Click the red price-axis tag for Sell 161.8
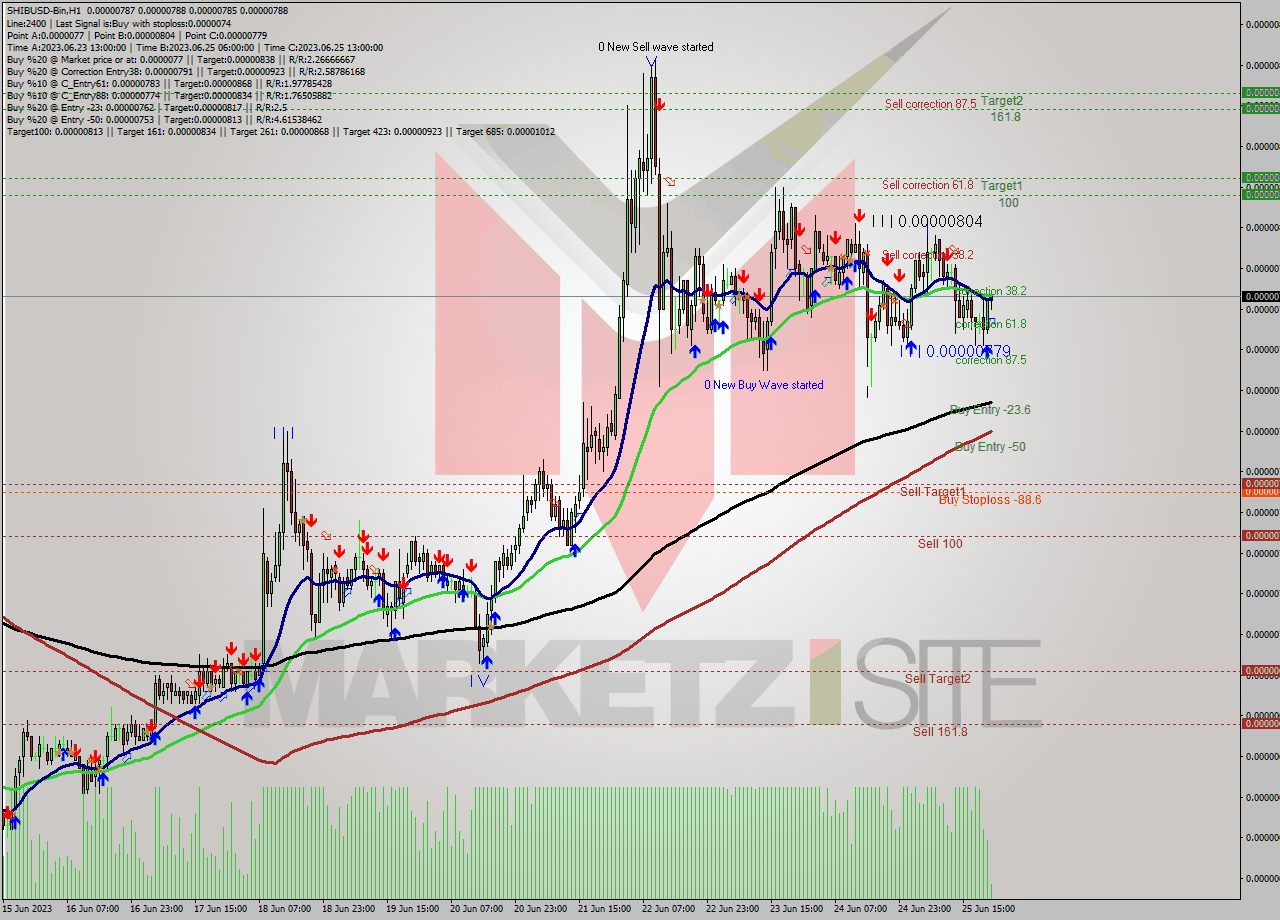This screenshot has height=920, width=1280. pos(1260,723)
